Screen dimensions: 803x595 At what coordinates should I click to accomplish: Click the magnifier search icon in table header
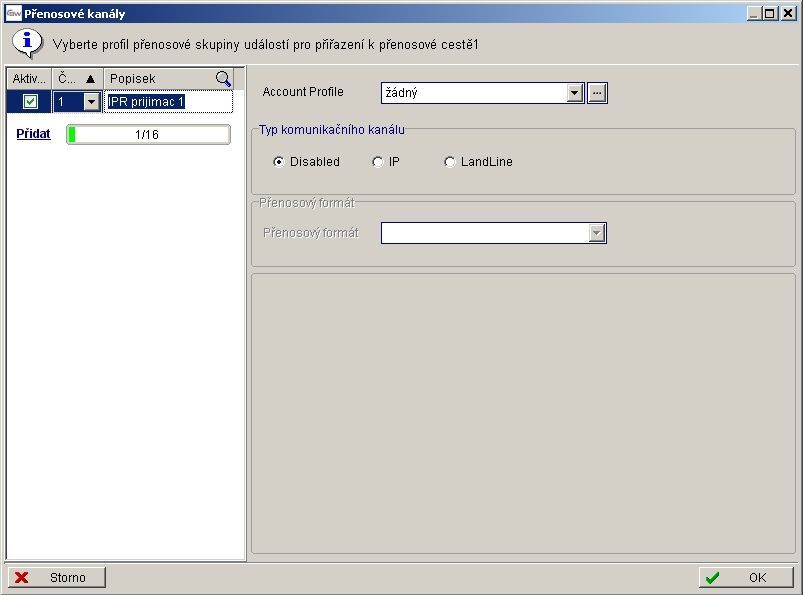coord(224,79)
